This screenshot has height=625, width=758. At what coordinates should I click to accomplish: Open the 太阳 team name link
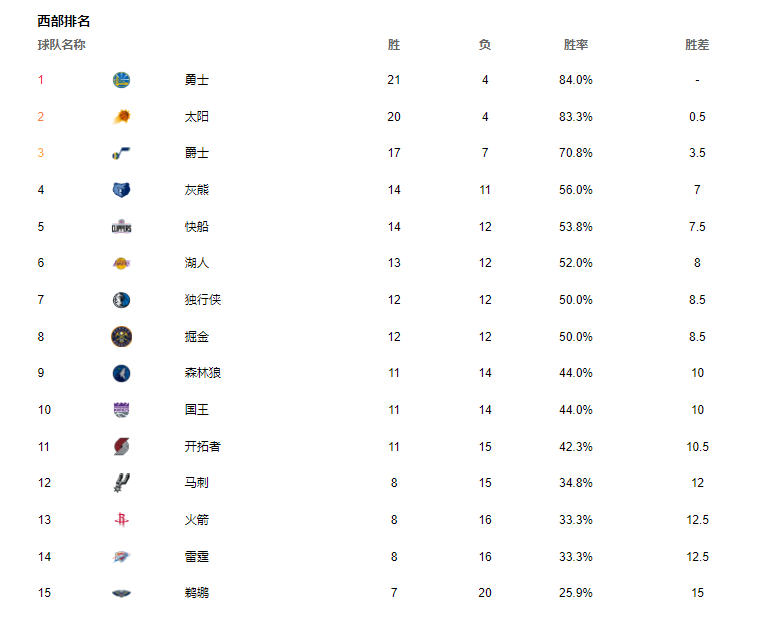tap(196, 116)
